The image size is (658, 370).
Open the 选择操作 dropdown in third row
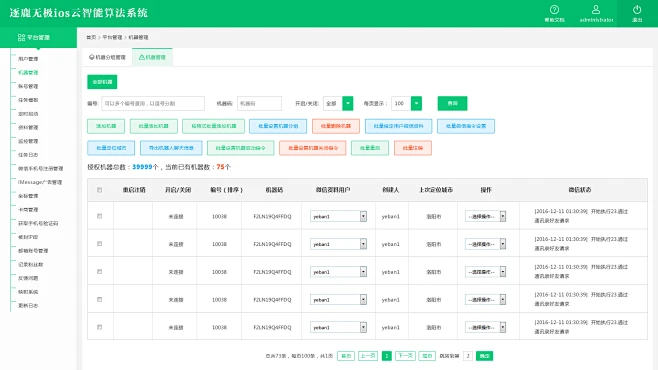[x=486, y=272]
